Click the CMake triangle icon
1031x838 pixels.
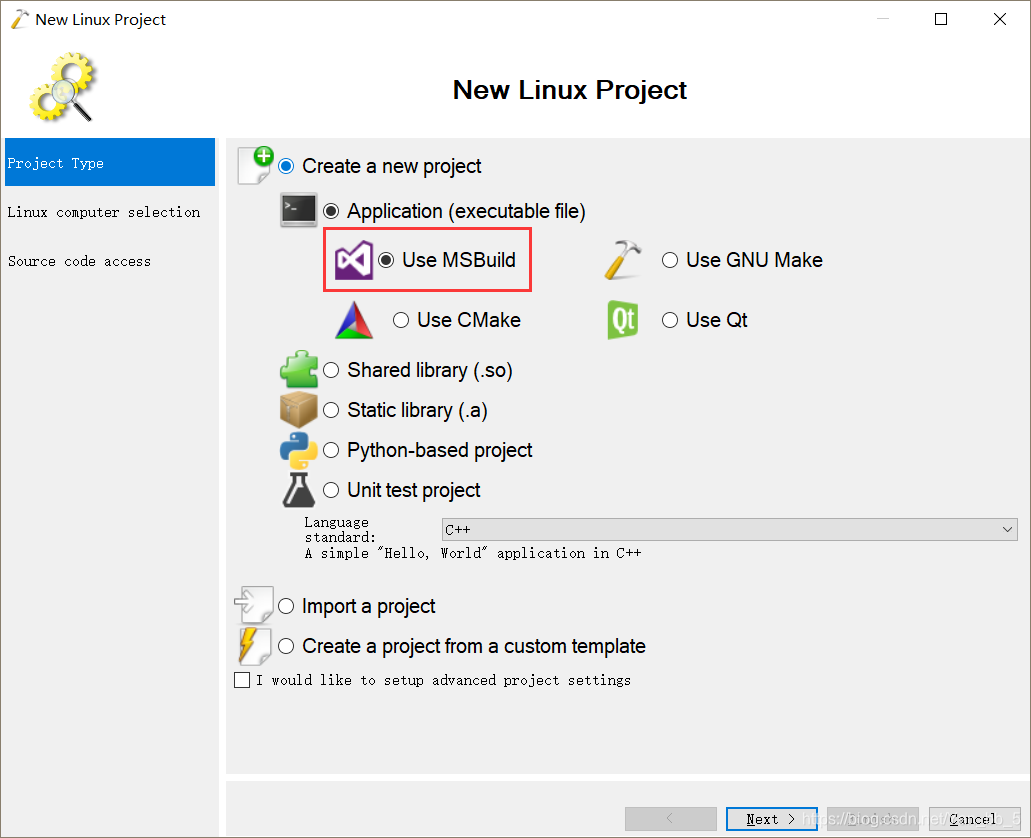click(x=354, y=320)
